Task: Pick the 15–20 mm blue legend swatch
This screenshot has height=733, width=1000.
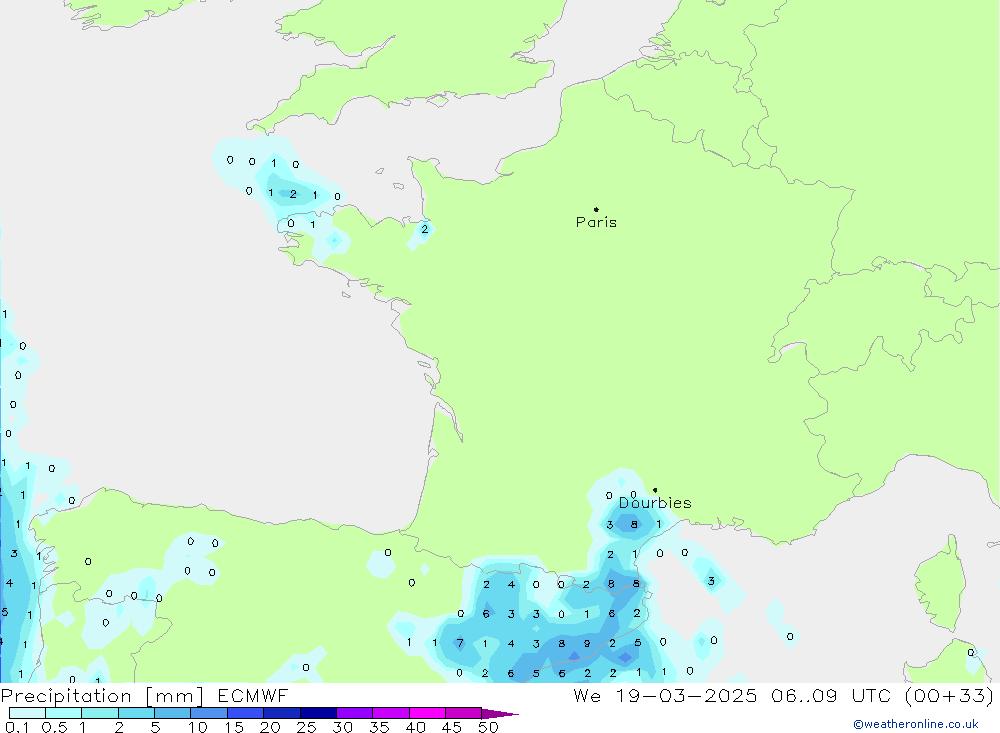Action: pyautogui.click(x=246, y=713)
